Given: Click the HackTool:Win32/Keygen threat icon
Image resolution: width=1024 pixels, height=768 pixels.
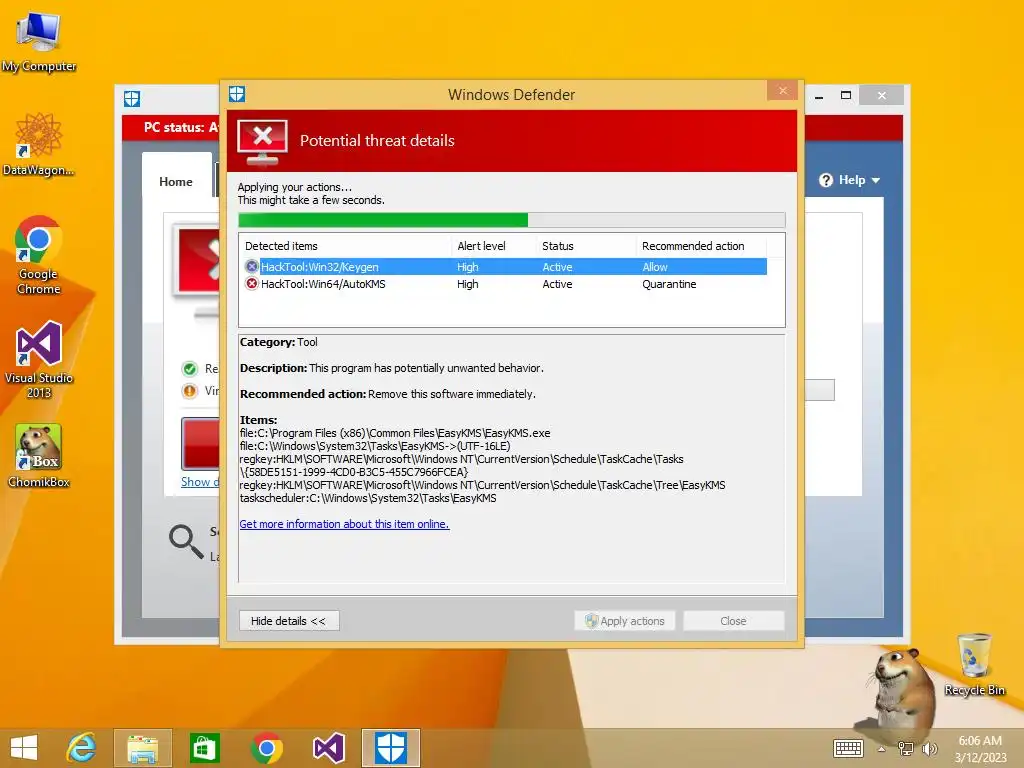Looking at the screenshot, I should [x=251, y=266].
